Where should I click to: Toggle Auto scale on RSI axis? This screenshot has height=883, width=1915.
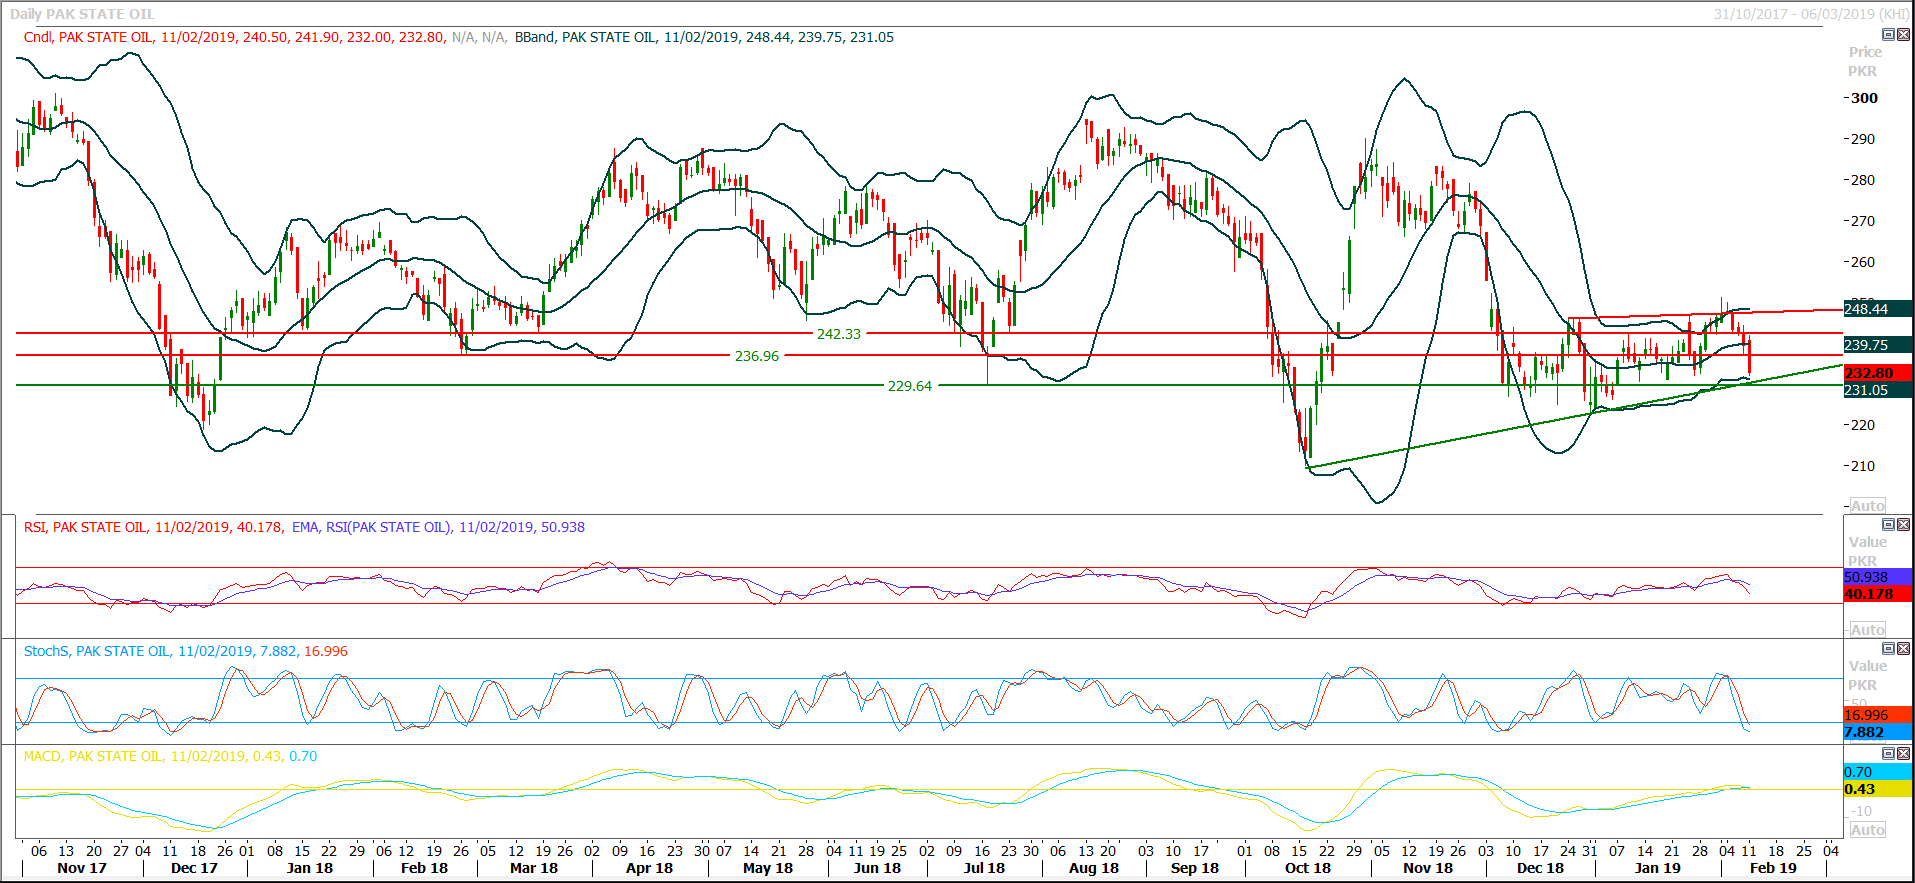[1867, 630]
